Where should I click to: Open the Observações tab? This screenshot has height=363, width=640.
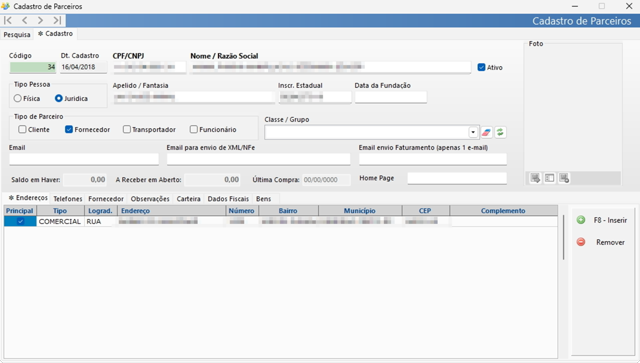[x=150, y=199]
